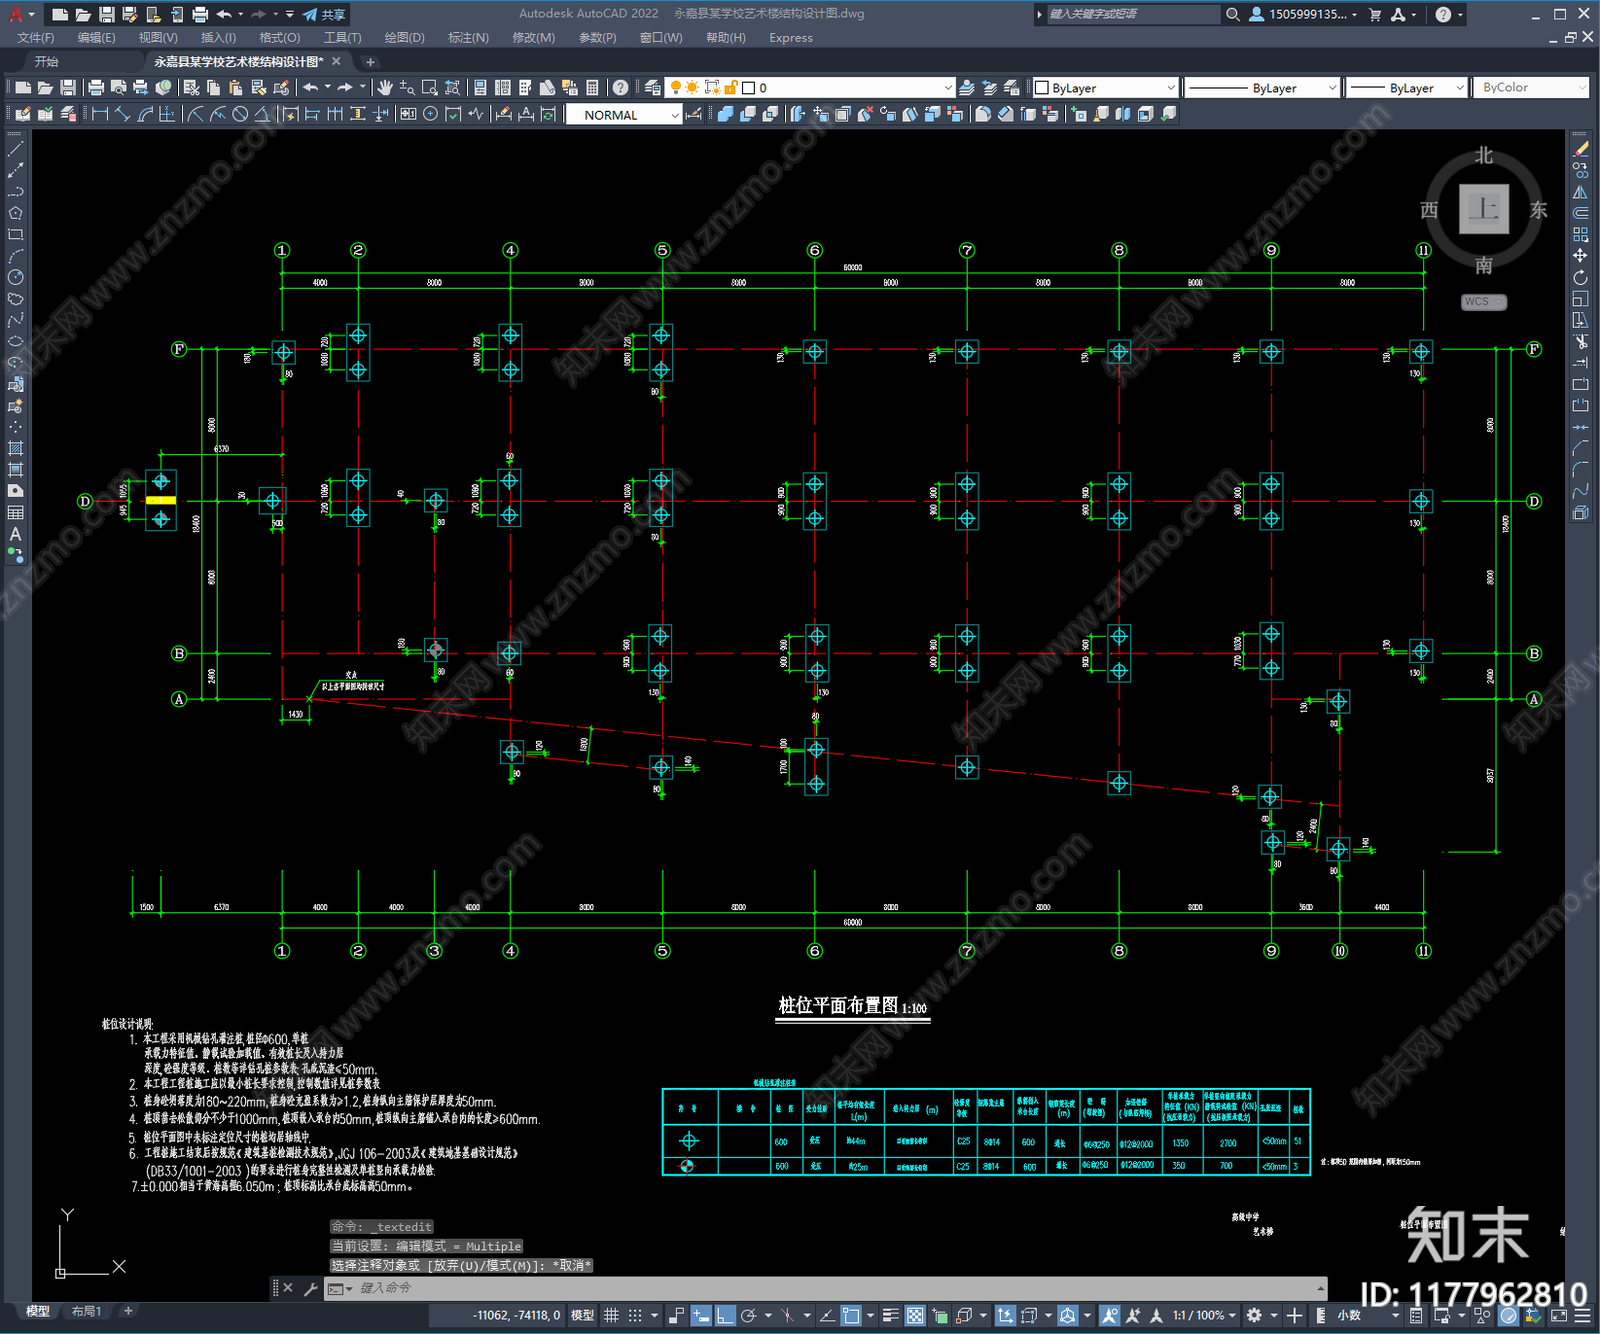Toggle Ortho mode in status bar
Screen dimensions: 1600x1334
[x=725, y=1315]
